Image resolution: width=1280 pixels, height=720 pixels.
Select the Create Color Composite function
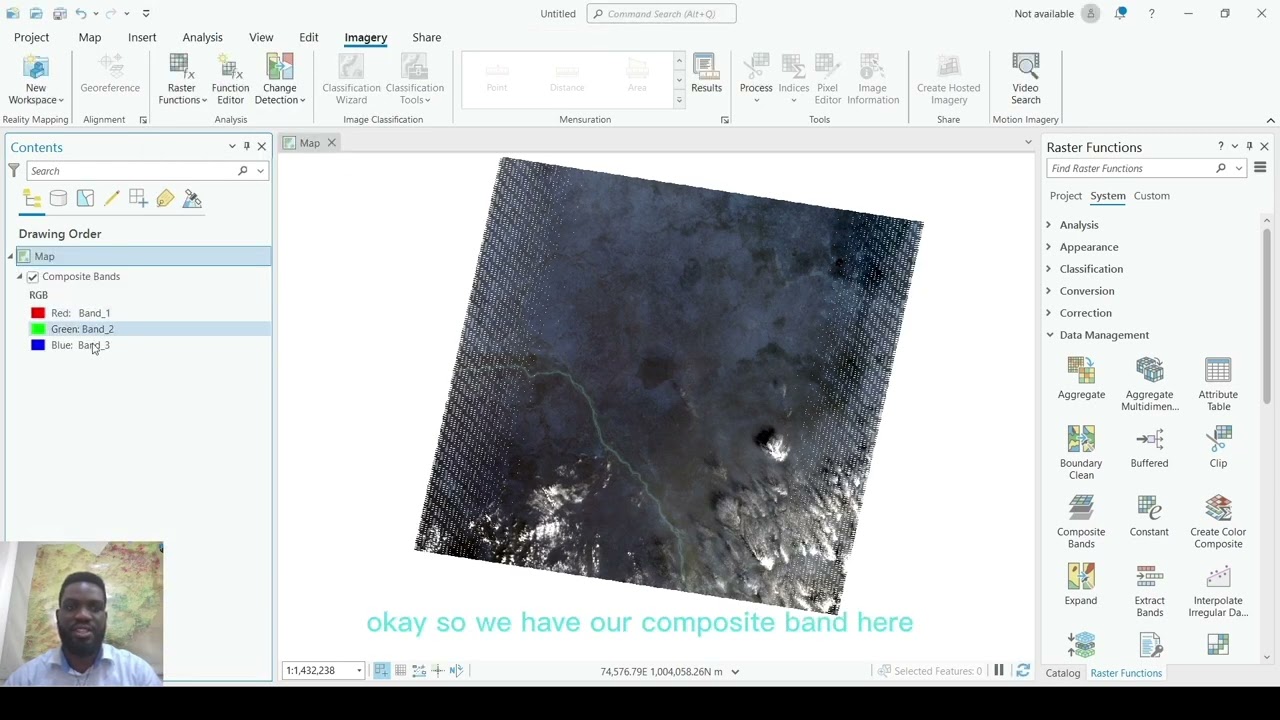tap(1218, 522)
